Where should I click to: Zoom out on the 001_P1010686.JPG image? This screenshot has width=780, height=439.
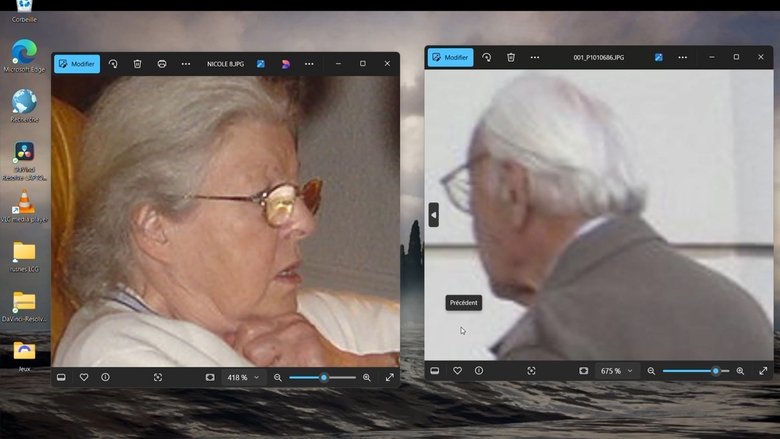pos(651,371)
